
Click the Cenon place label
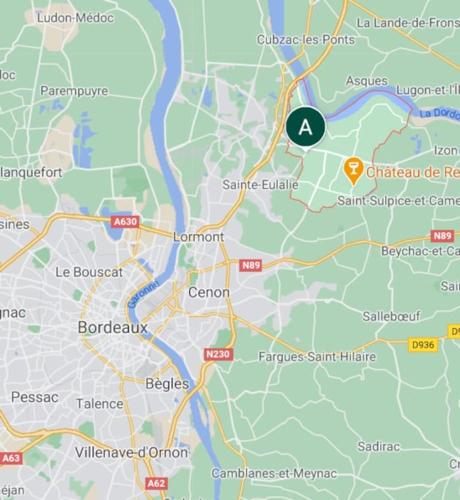tap(209, 292)
